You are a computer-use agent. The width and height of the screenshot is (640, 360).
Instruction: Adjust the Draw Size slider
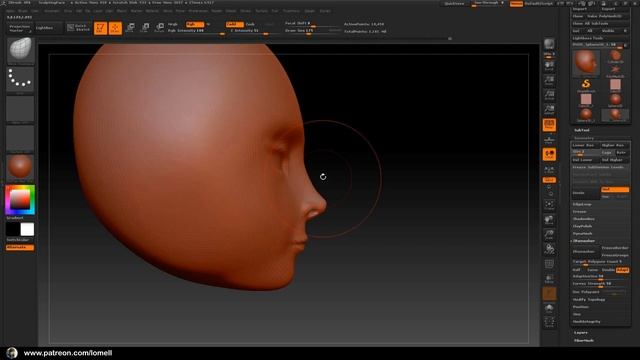coord(312,31)
